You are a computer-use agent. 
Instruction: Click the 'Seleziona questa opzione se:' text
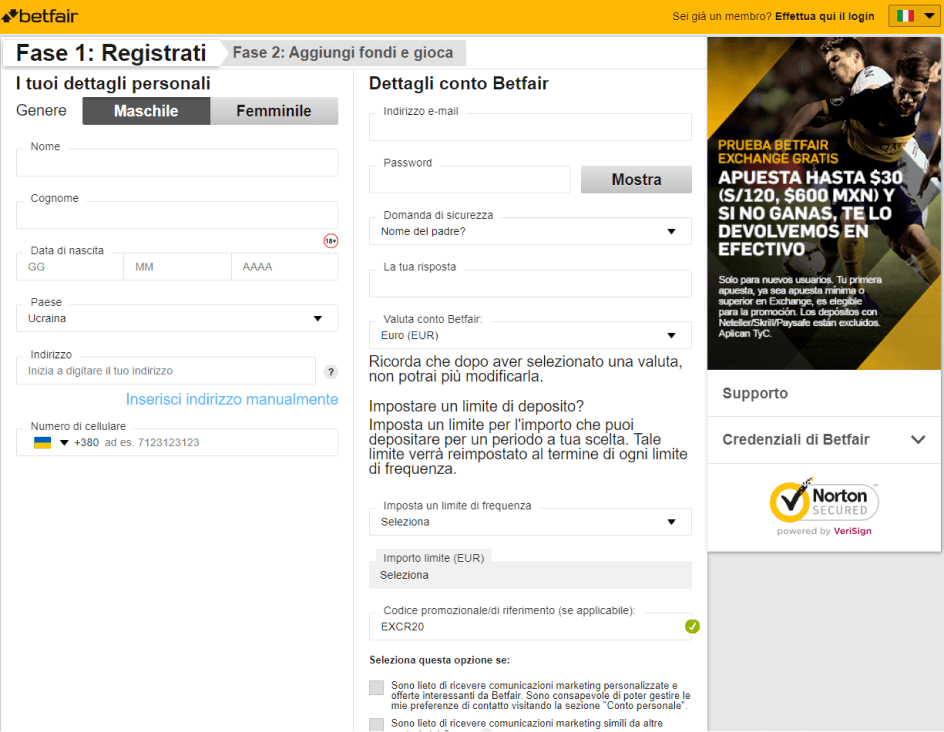pos(439,660)
